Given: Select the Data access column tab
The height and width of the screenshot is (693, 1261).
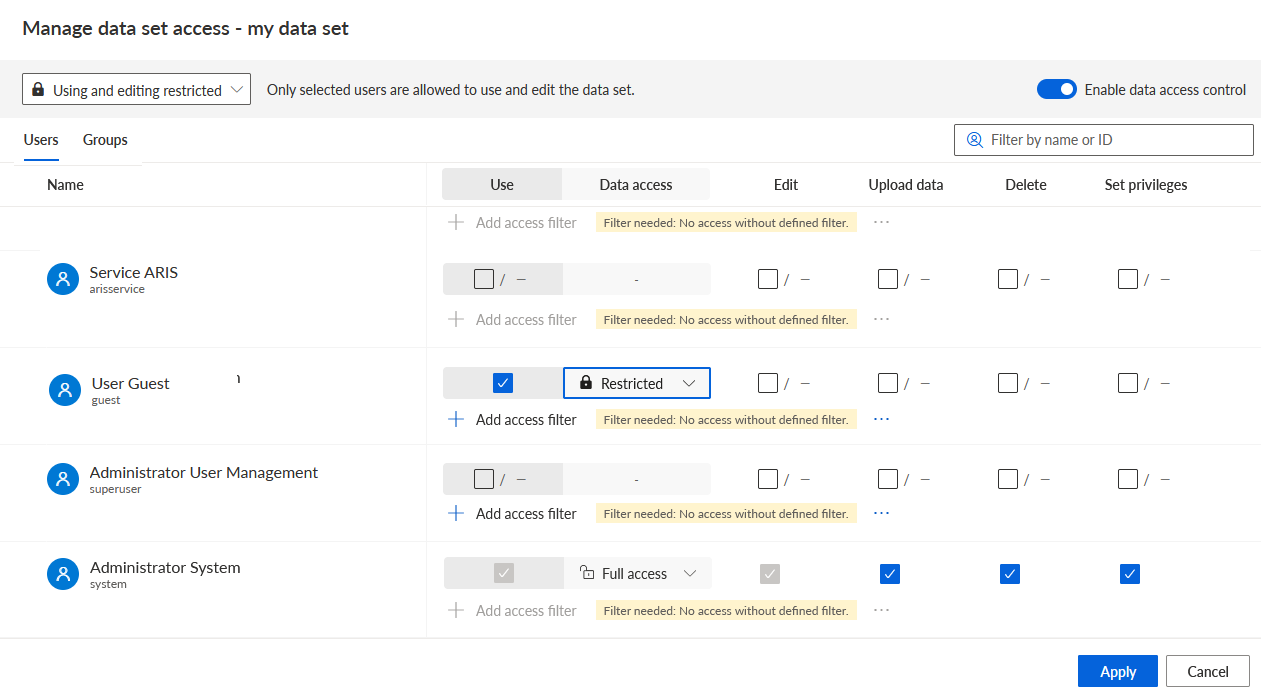Looking at the screenshot, I should point(636,185).
